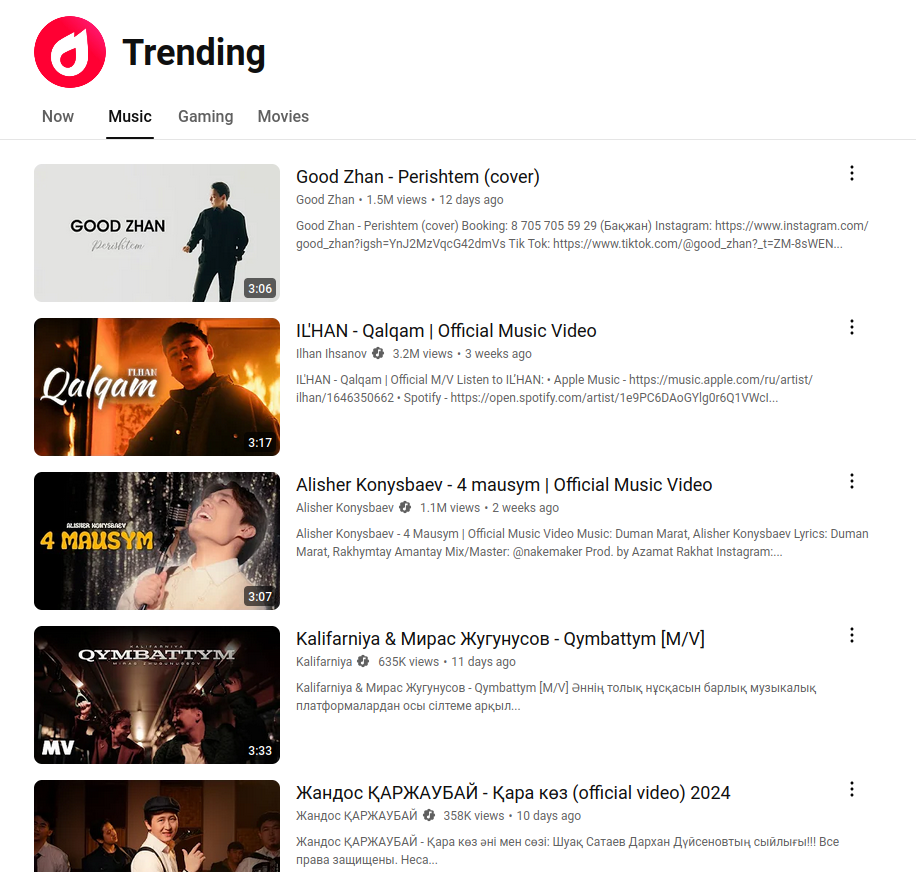Open more options for Жандос ҚАРЖАУБАЙ Қара көз
The image size is (916, 872).
coord(852,789)
